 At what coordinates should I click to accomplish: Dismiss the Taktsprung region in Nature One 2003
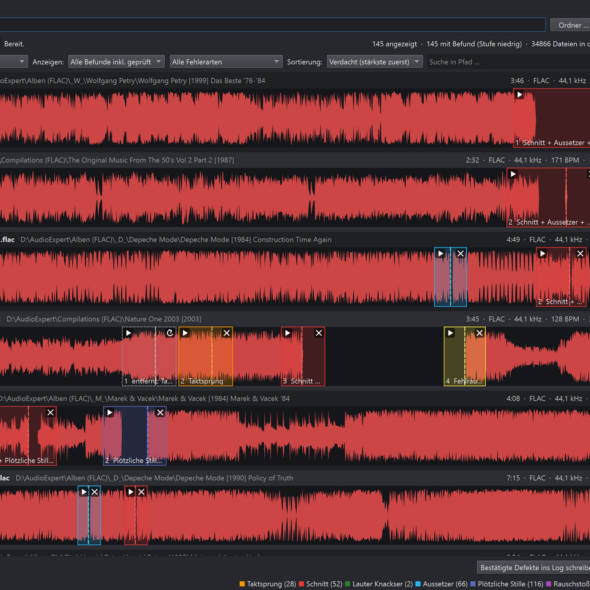(227, 333)
